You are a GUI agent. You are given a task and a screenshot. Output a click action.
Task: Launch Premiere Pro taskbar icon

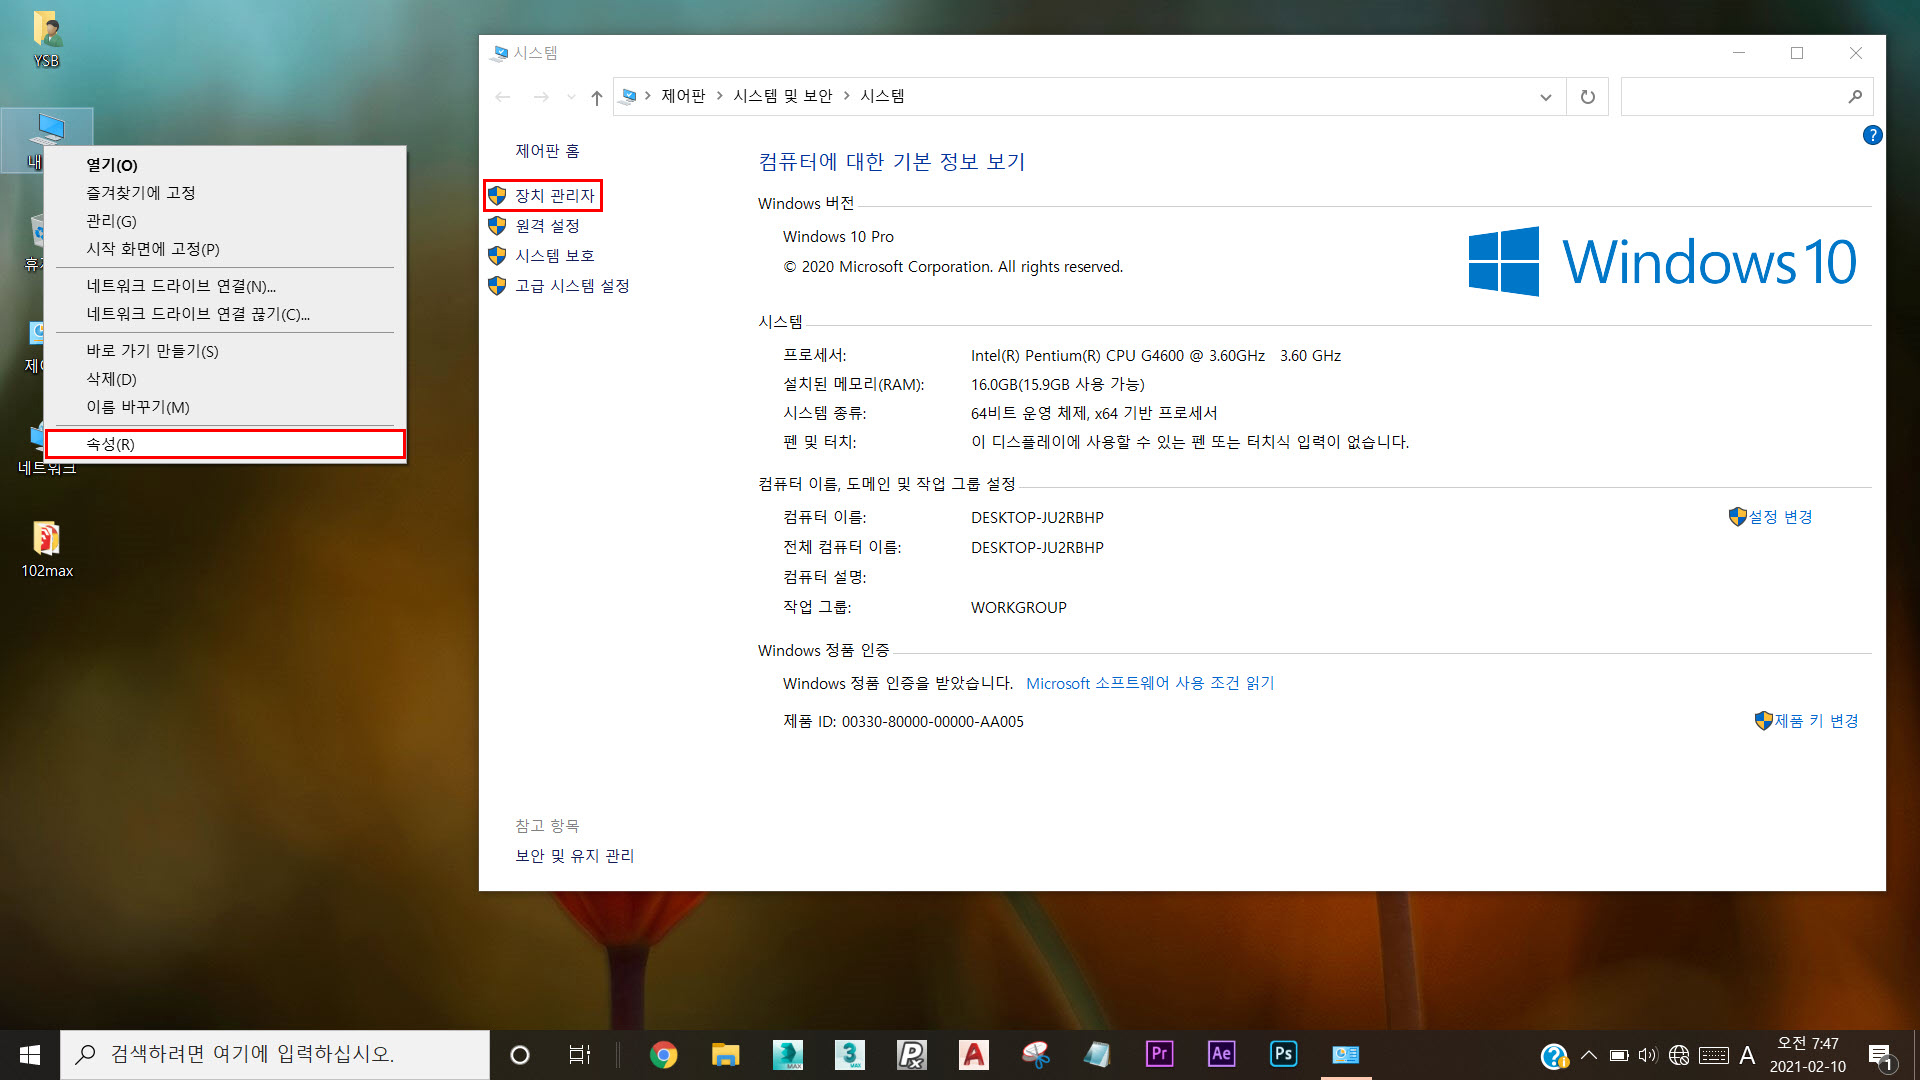pyautogui.click(x=1159, y=1054)
